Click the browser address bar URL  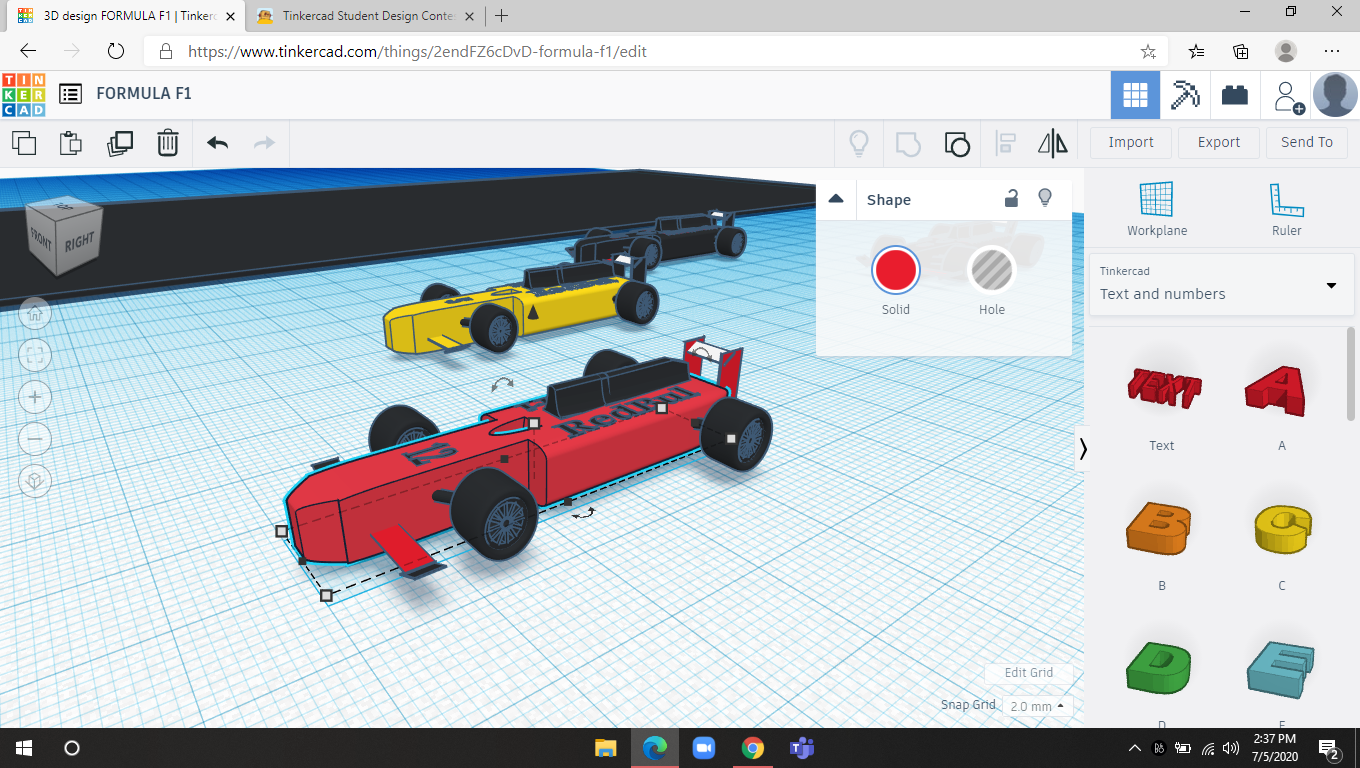click(x=418, y=51)
